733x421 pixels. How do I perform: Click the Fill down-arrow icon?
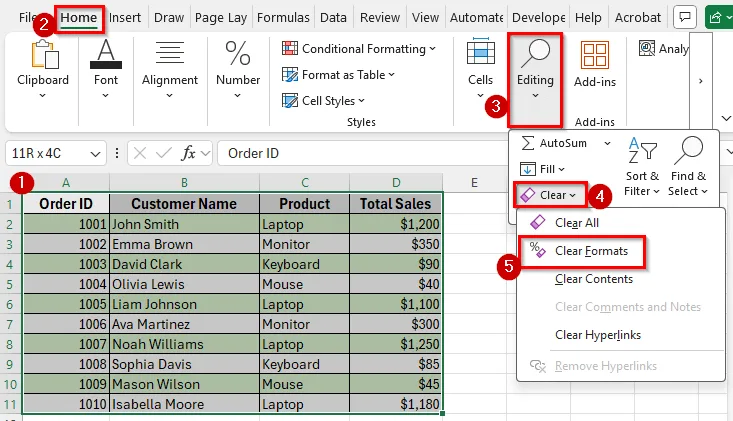528,169
